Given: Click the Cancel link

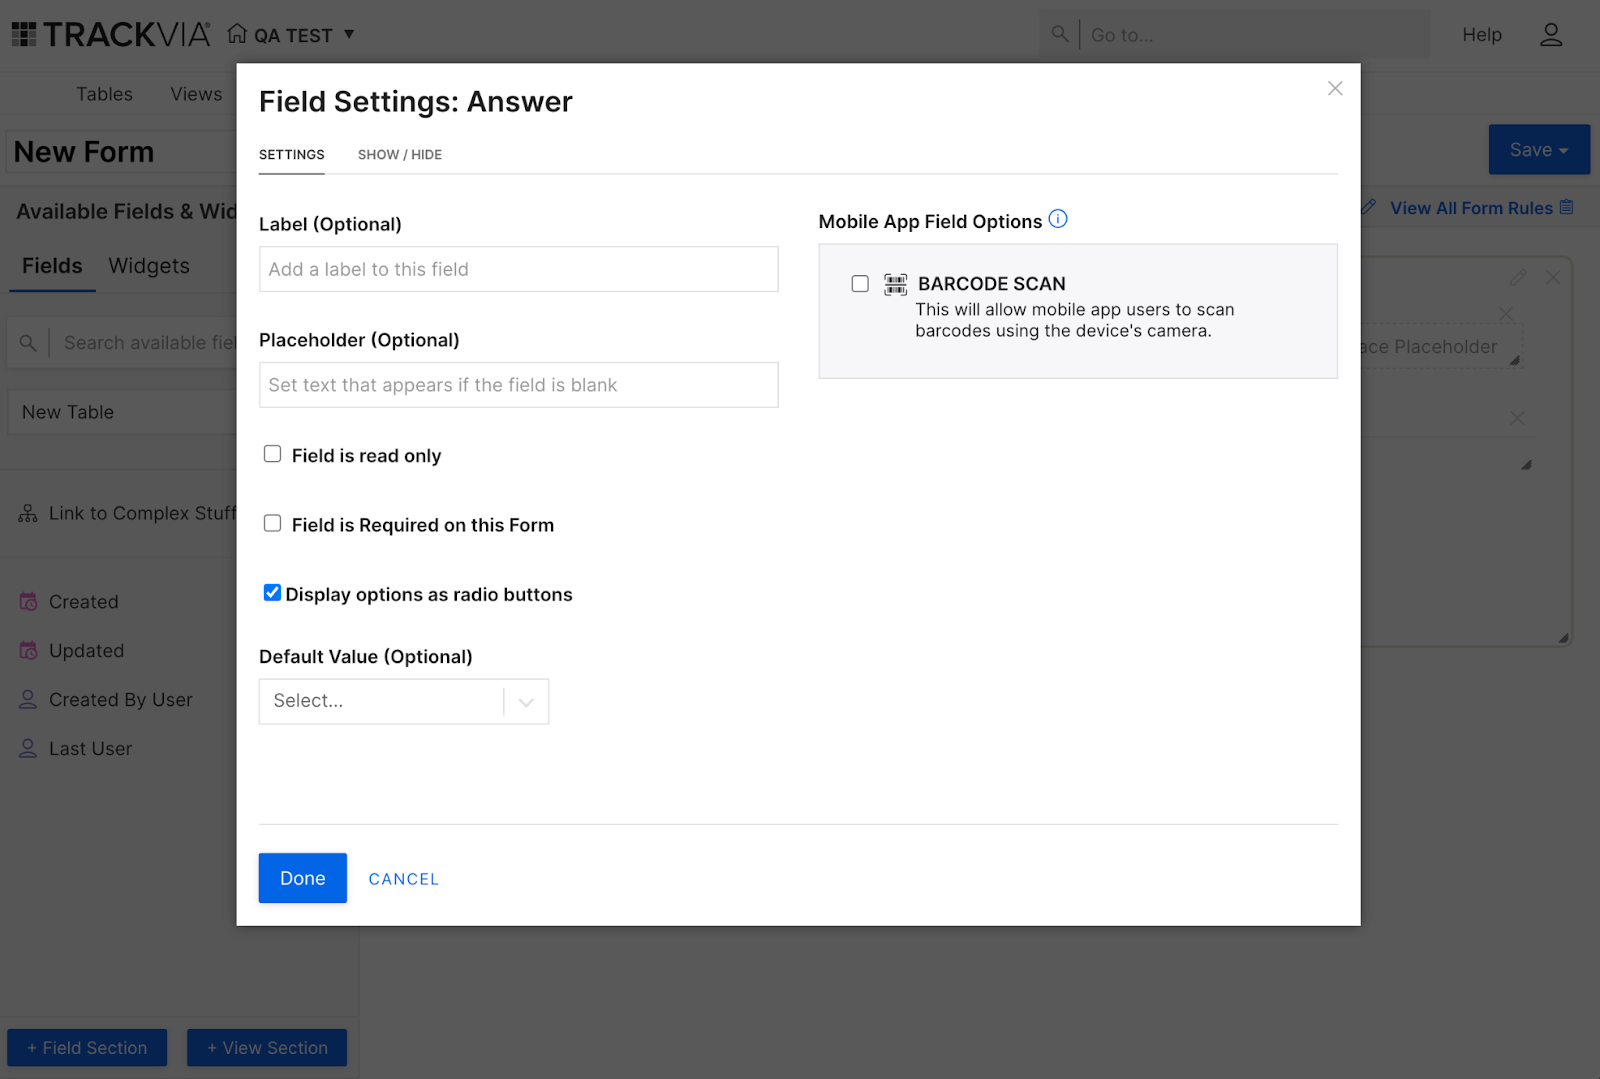Looking at the screenshot, I should (403, 878).
